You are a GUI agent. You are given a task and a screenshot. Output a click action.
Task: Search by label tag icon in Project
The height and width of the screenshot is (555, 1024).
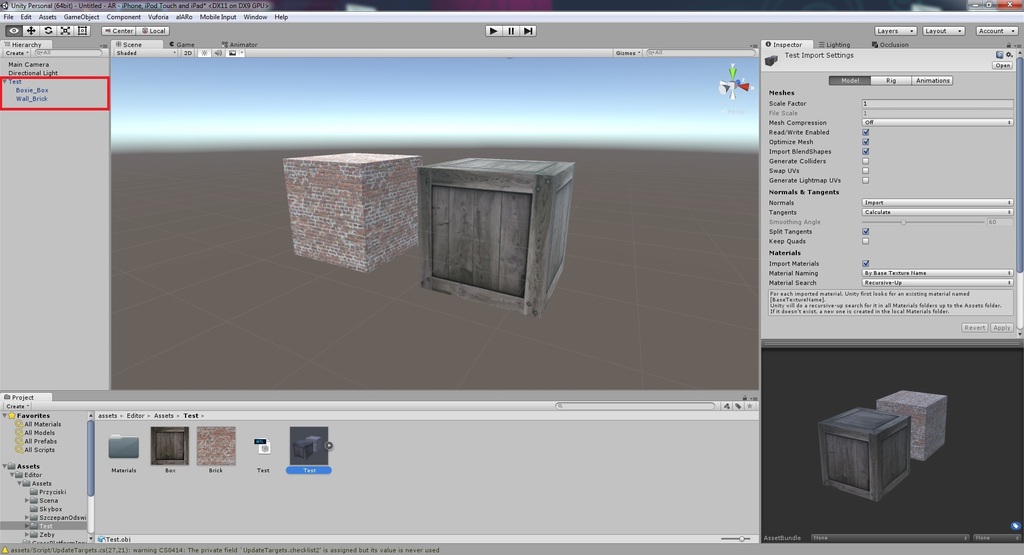(738, 406)
